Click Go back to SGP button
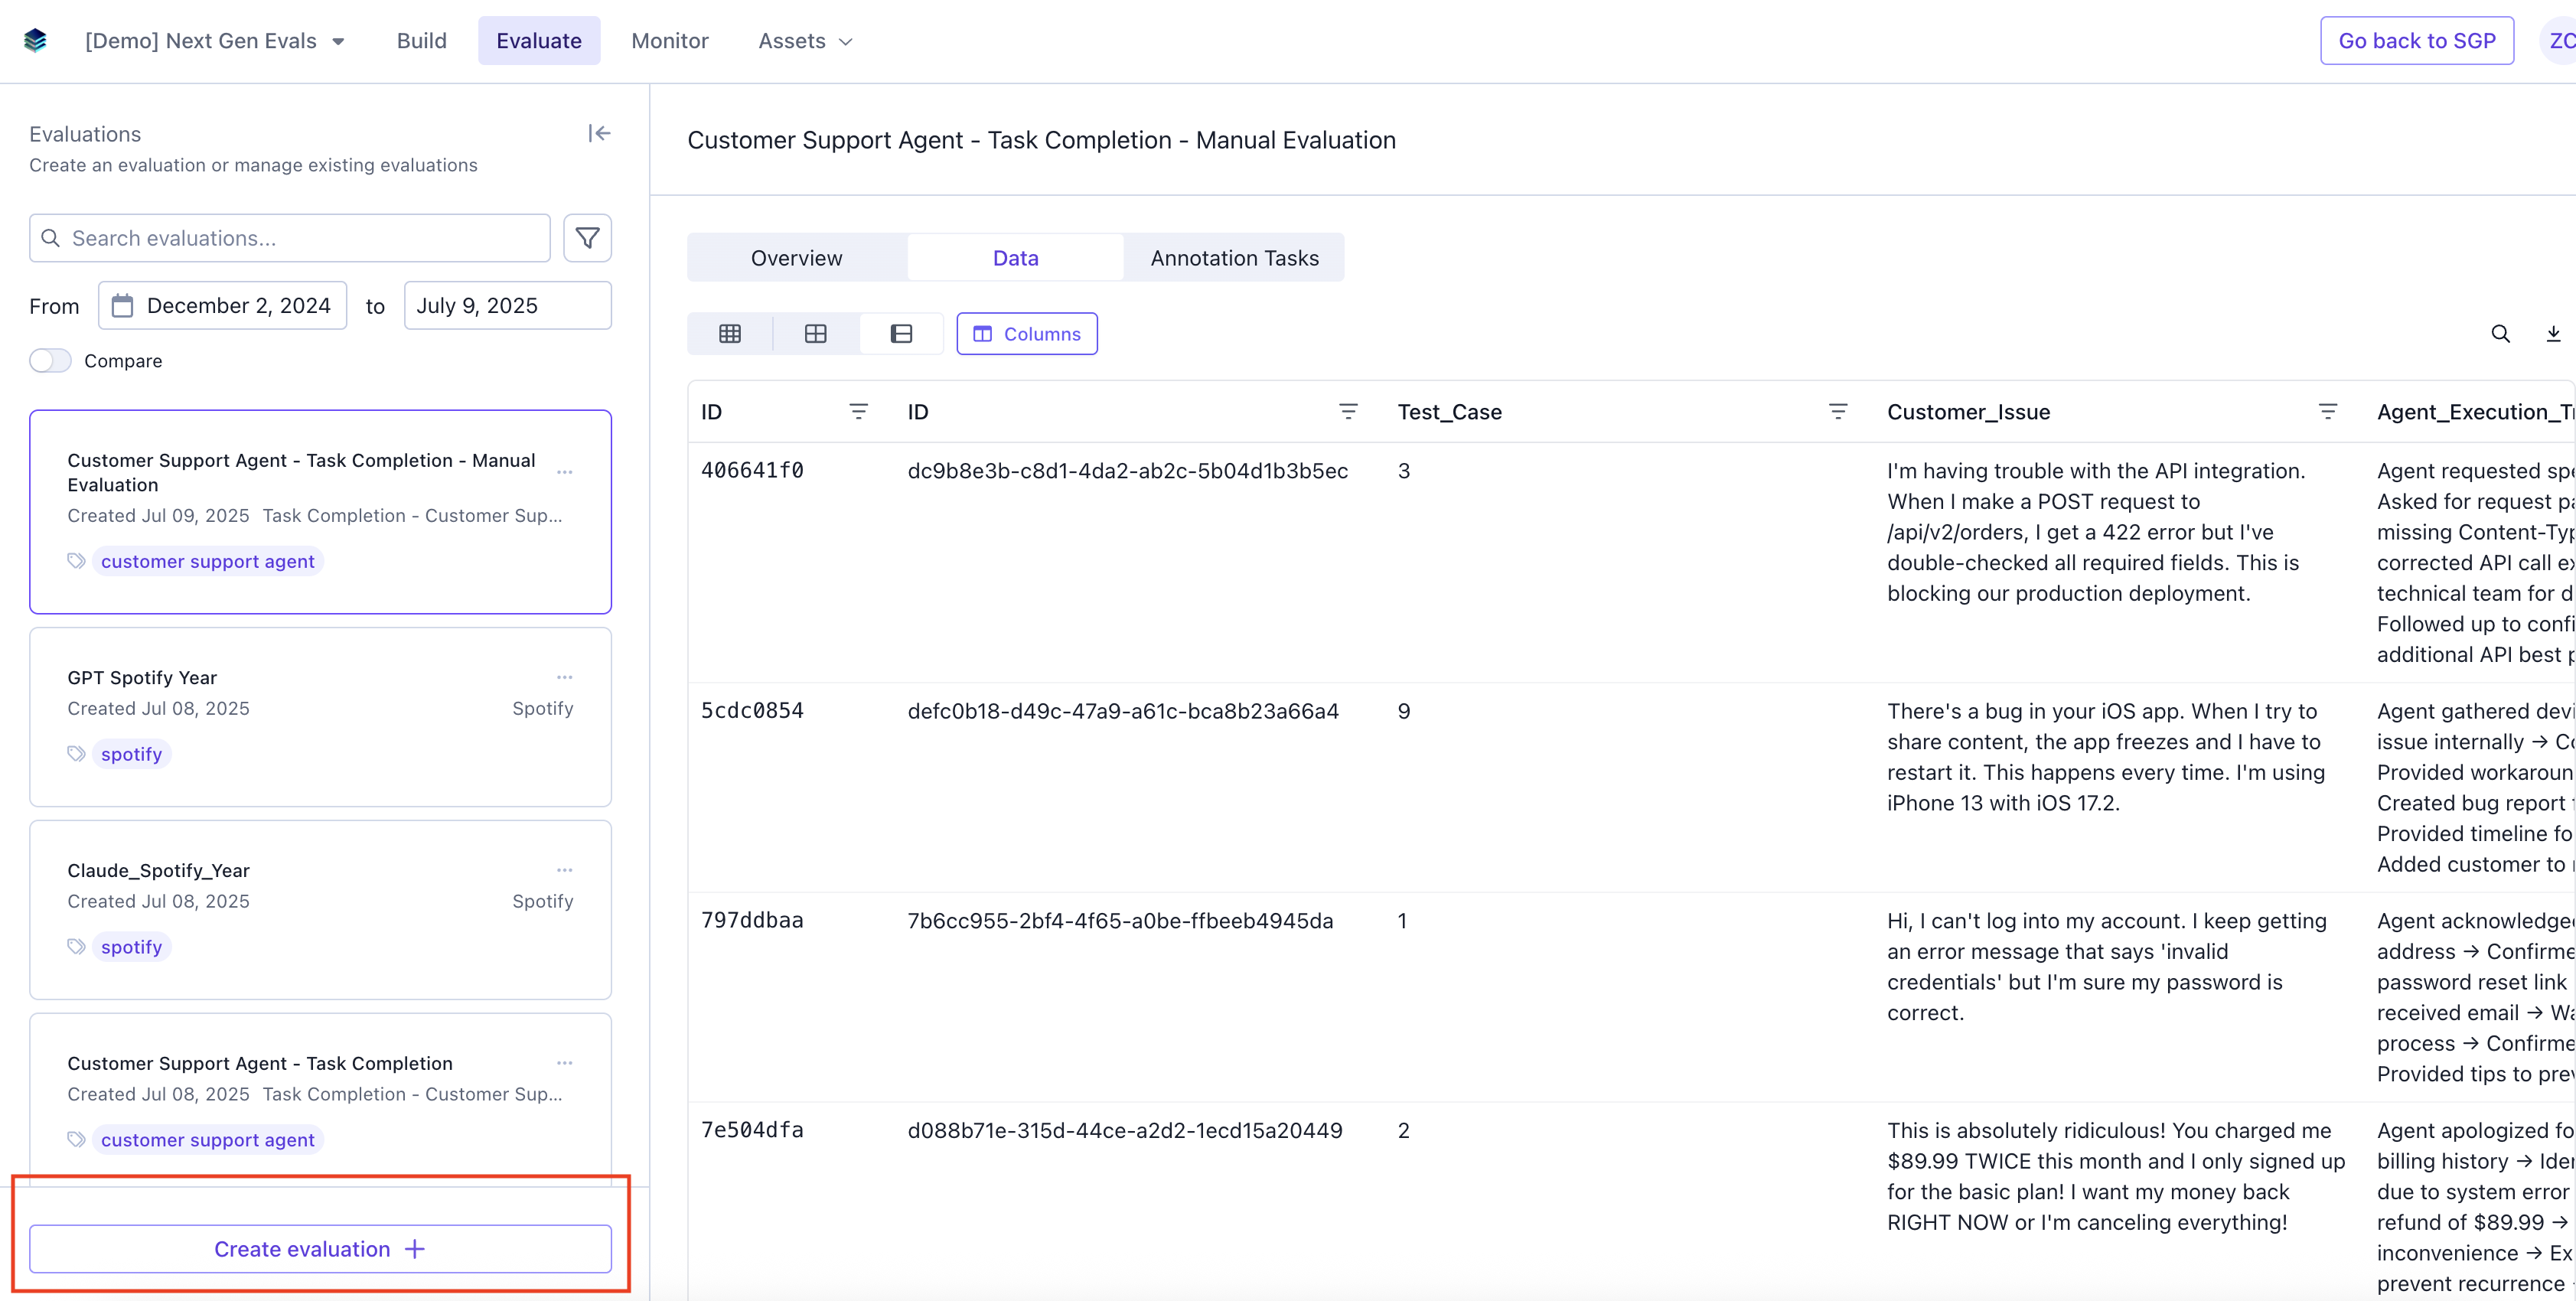 coord(2417,41)
